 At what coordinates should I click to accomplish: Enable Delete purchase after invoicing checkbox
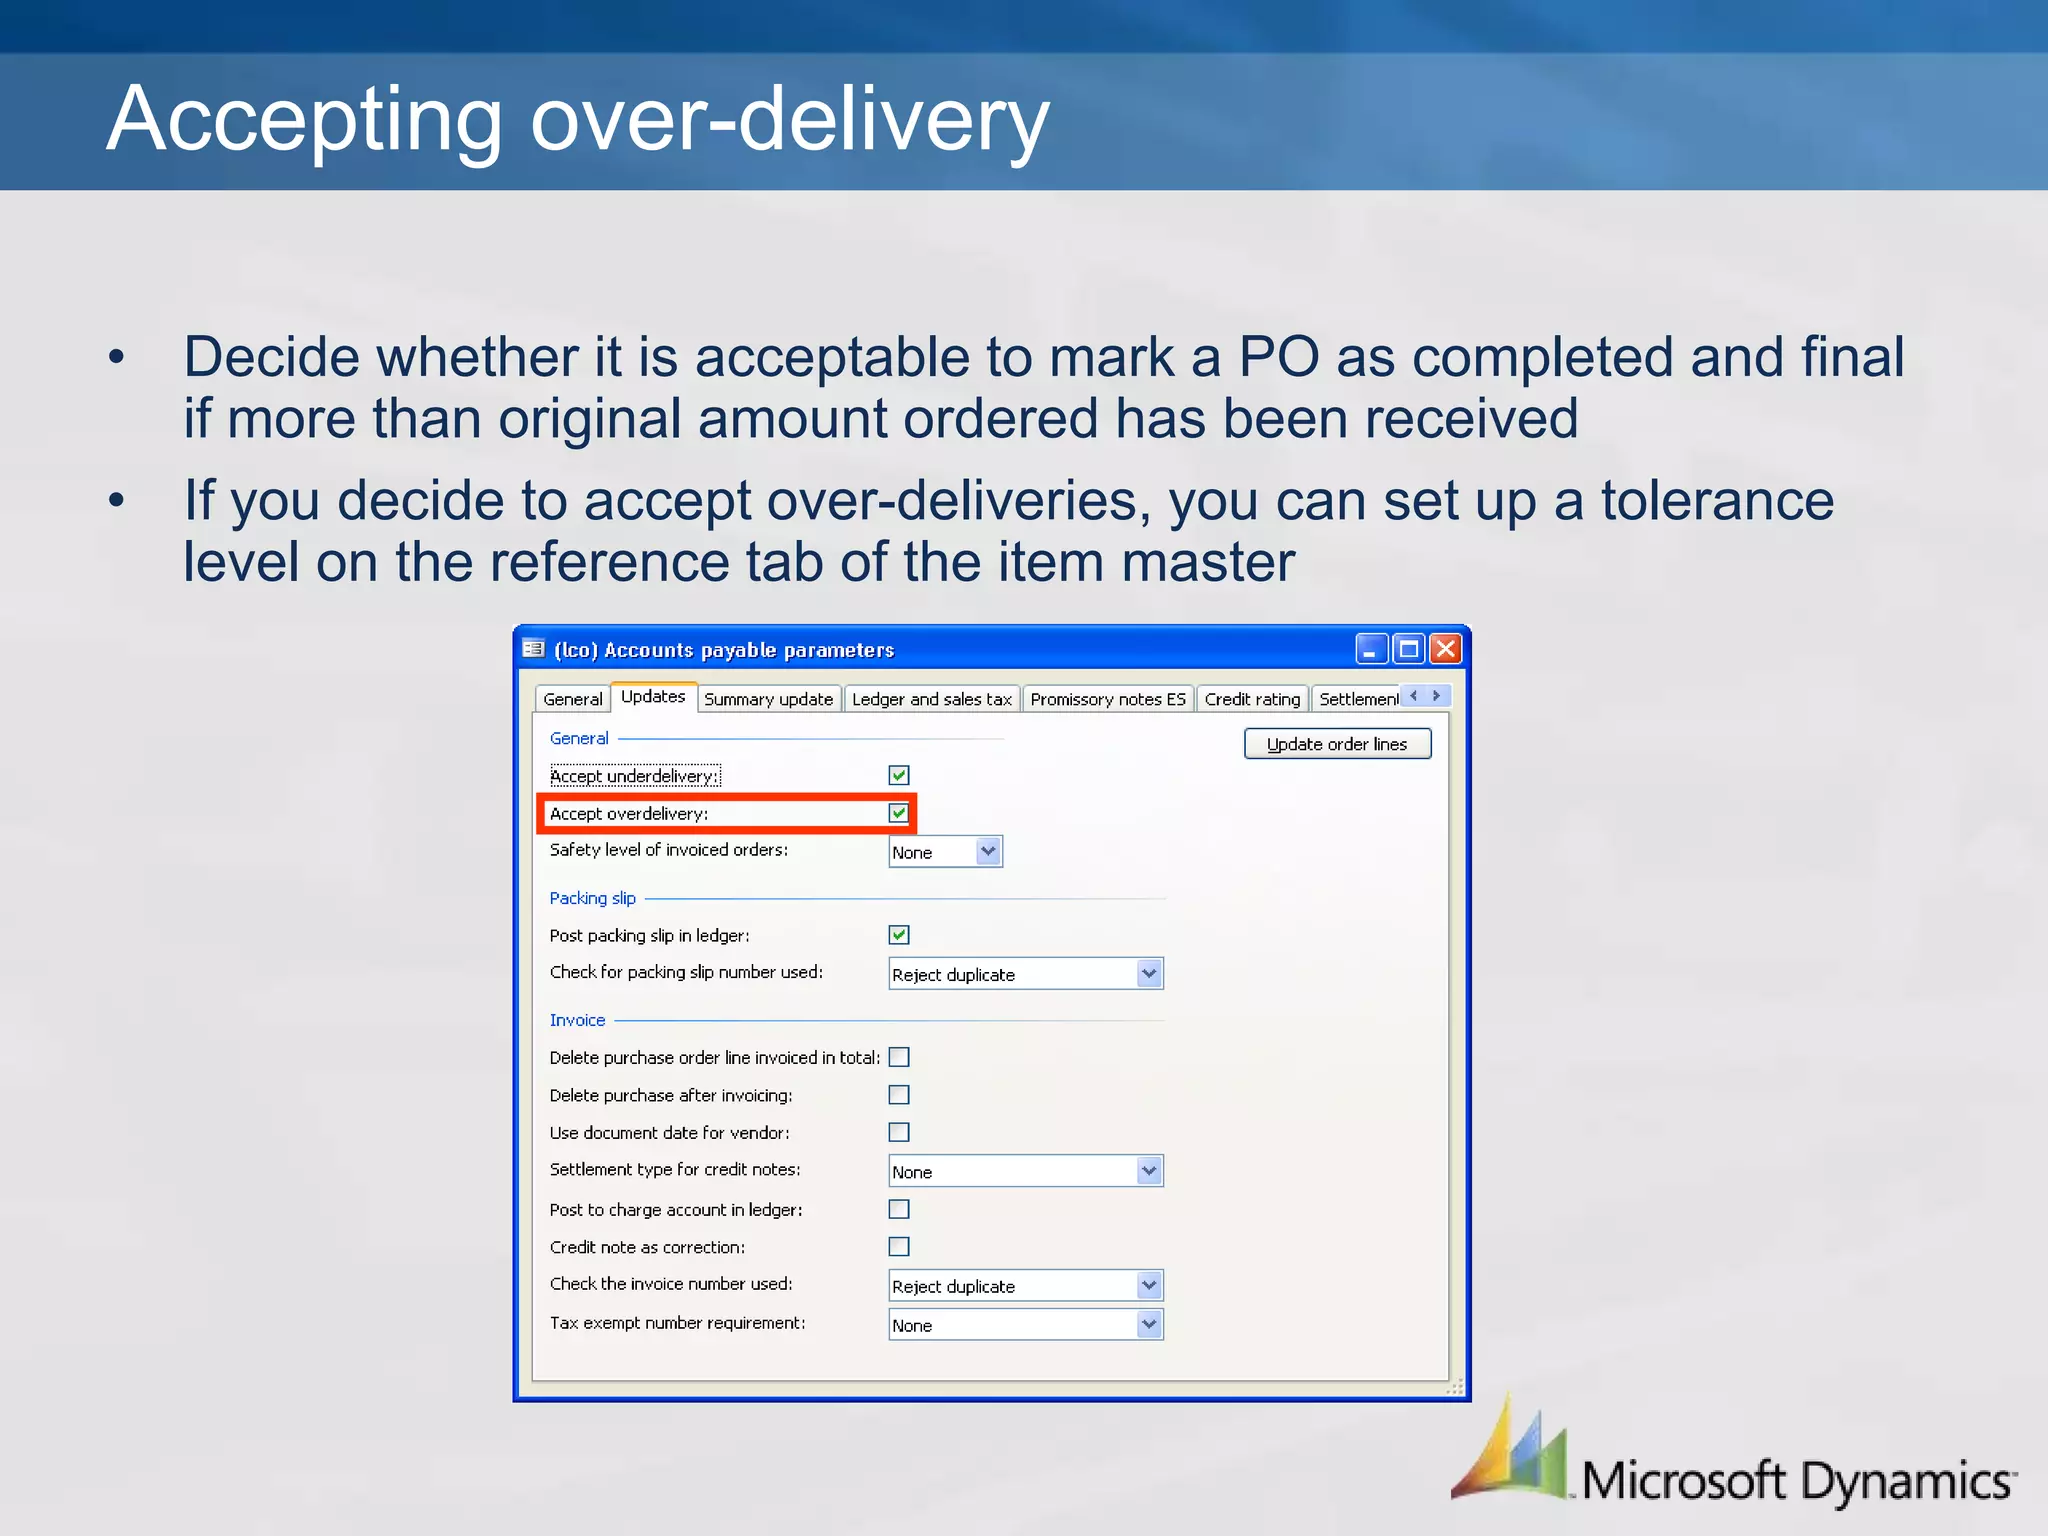point(899,1095)
